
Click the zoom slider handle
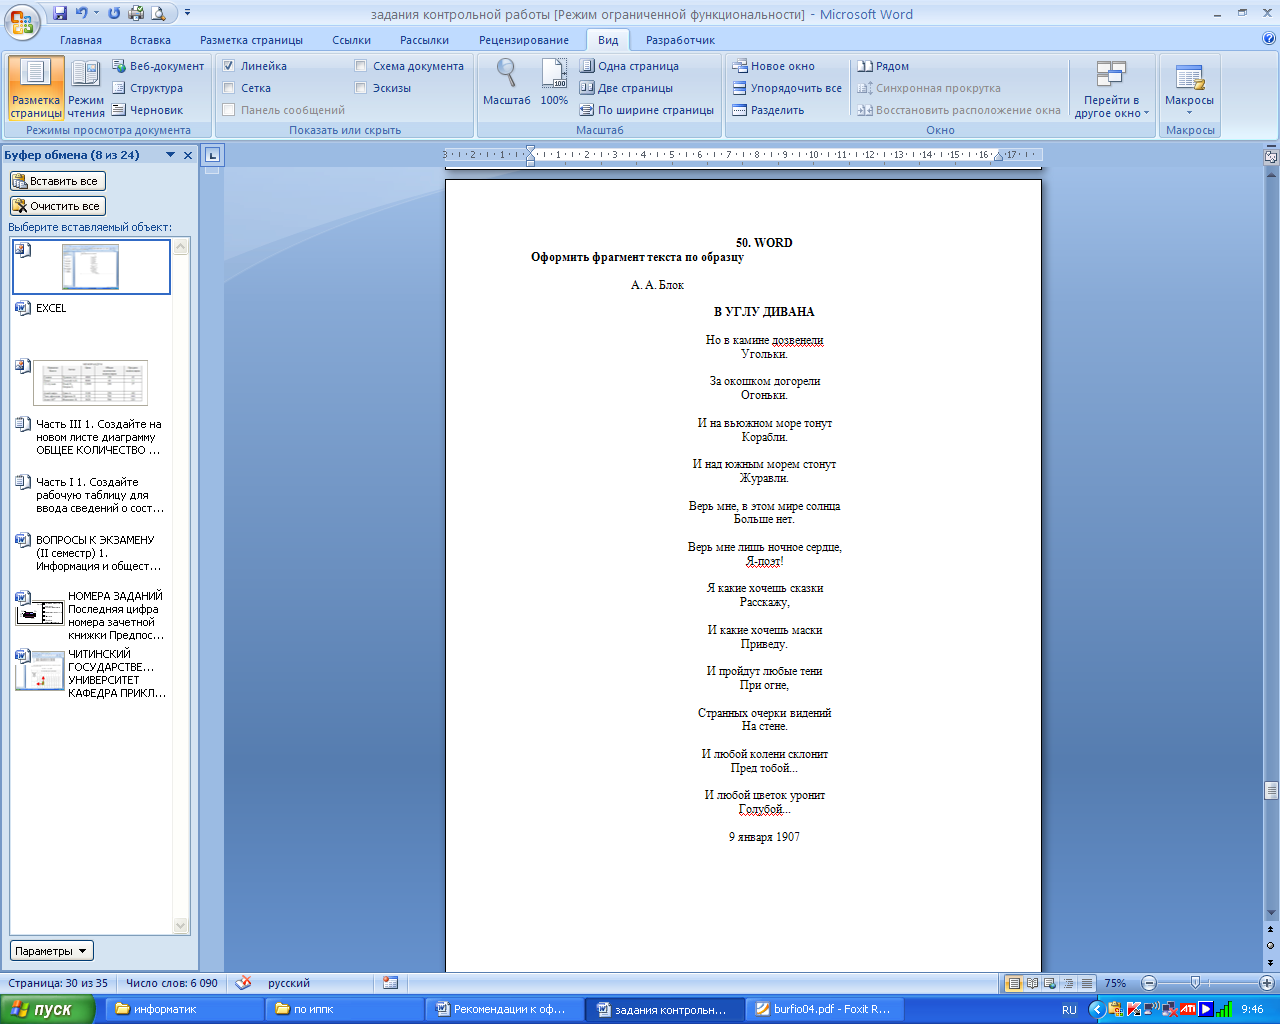[x=1195, y=983]
